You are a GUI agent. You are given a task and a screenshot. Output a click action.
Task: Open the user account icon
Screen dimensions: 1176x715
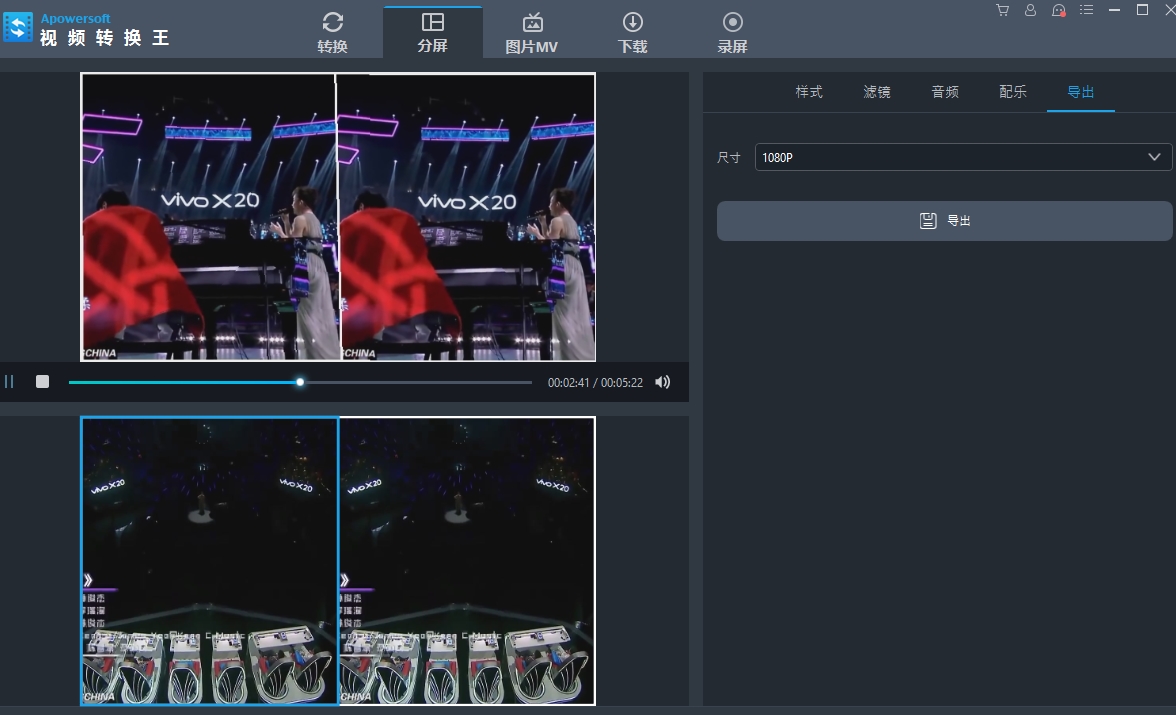[x=1030, y=10]
